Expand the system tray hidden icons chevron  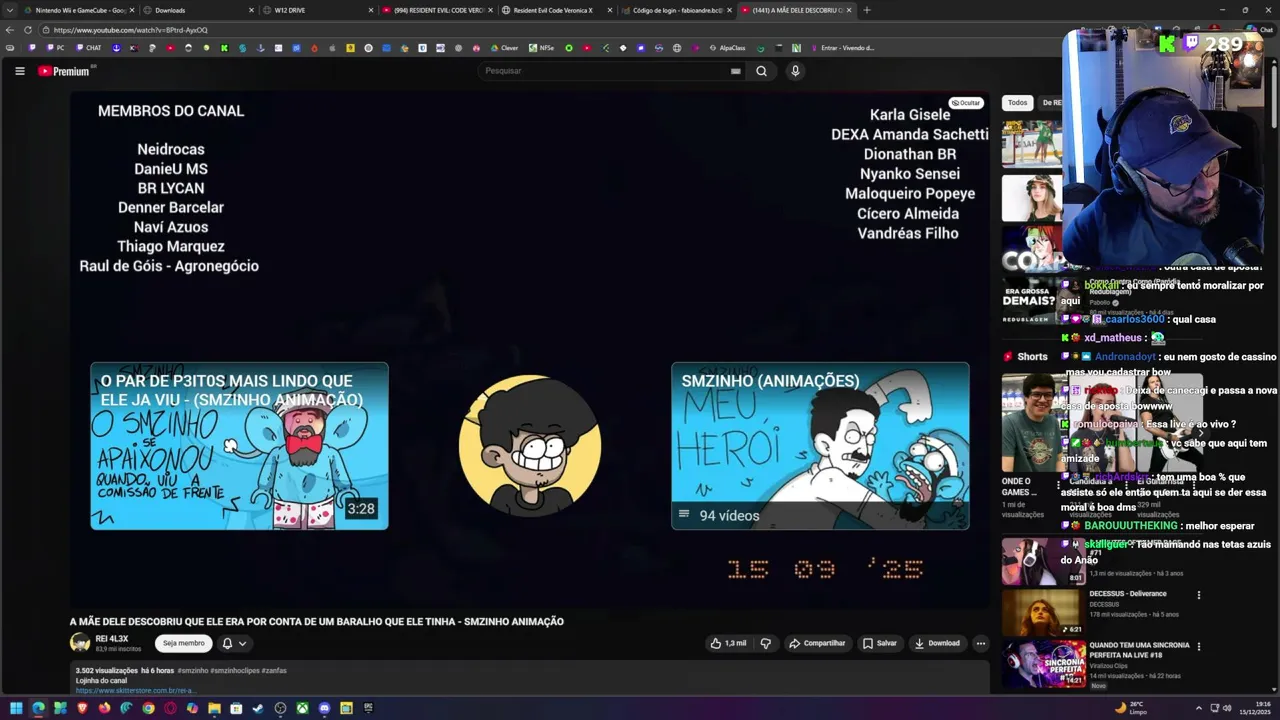1198,708
